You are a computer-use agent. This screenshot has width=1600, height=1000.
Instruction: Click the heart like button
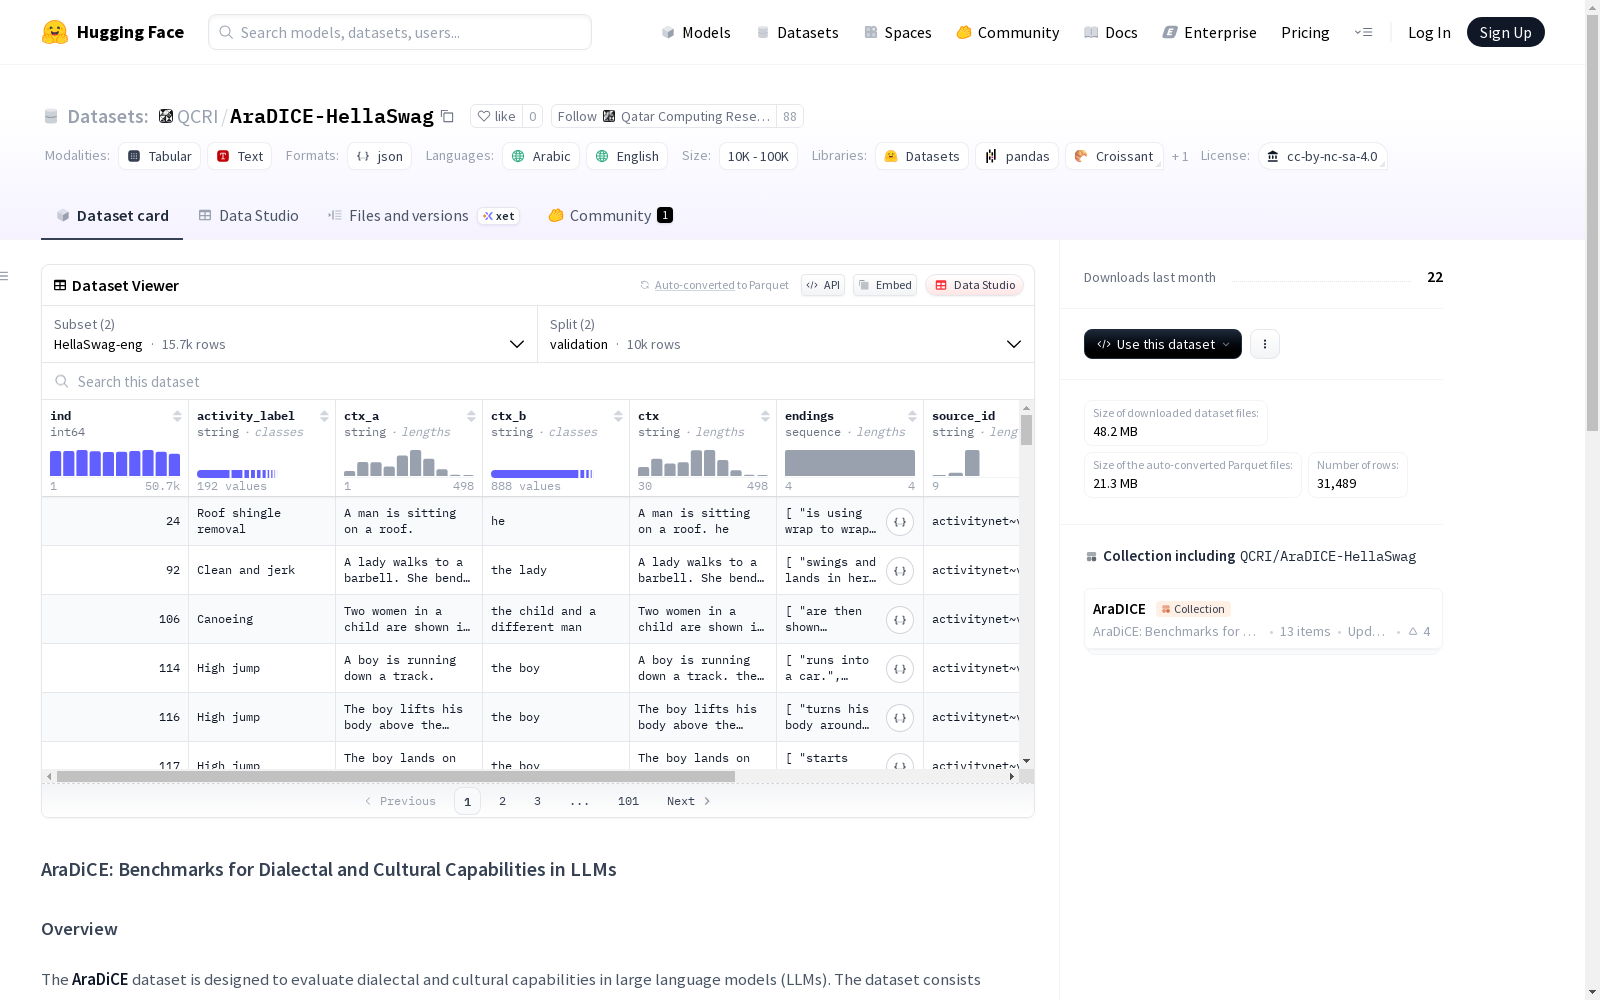(x=496, y=117)
